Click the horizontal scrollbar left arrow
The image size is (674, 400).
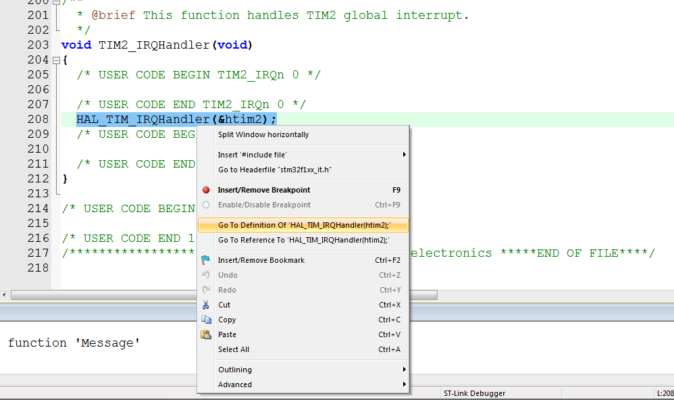click(4, 295)
